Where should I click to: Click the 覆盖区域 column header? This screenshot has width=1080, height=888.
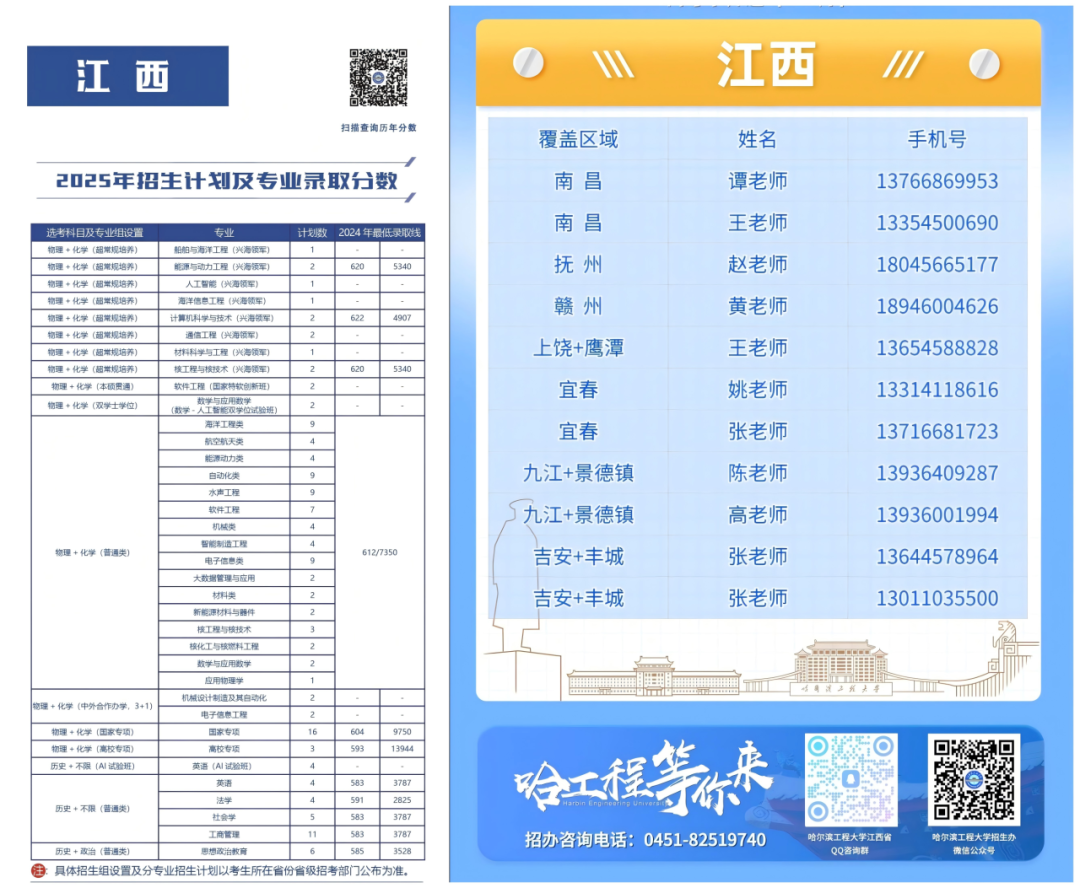577,140
